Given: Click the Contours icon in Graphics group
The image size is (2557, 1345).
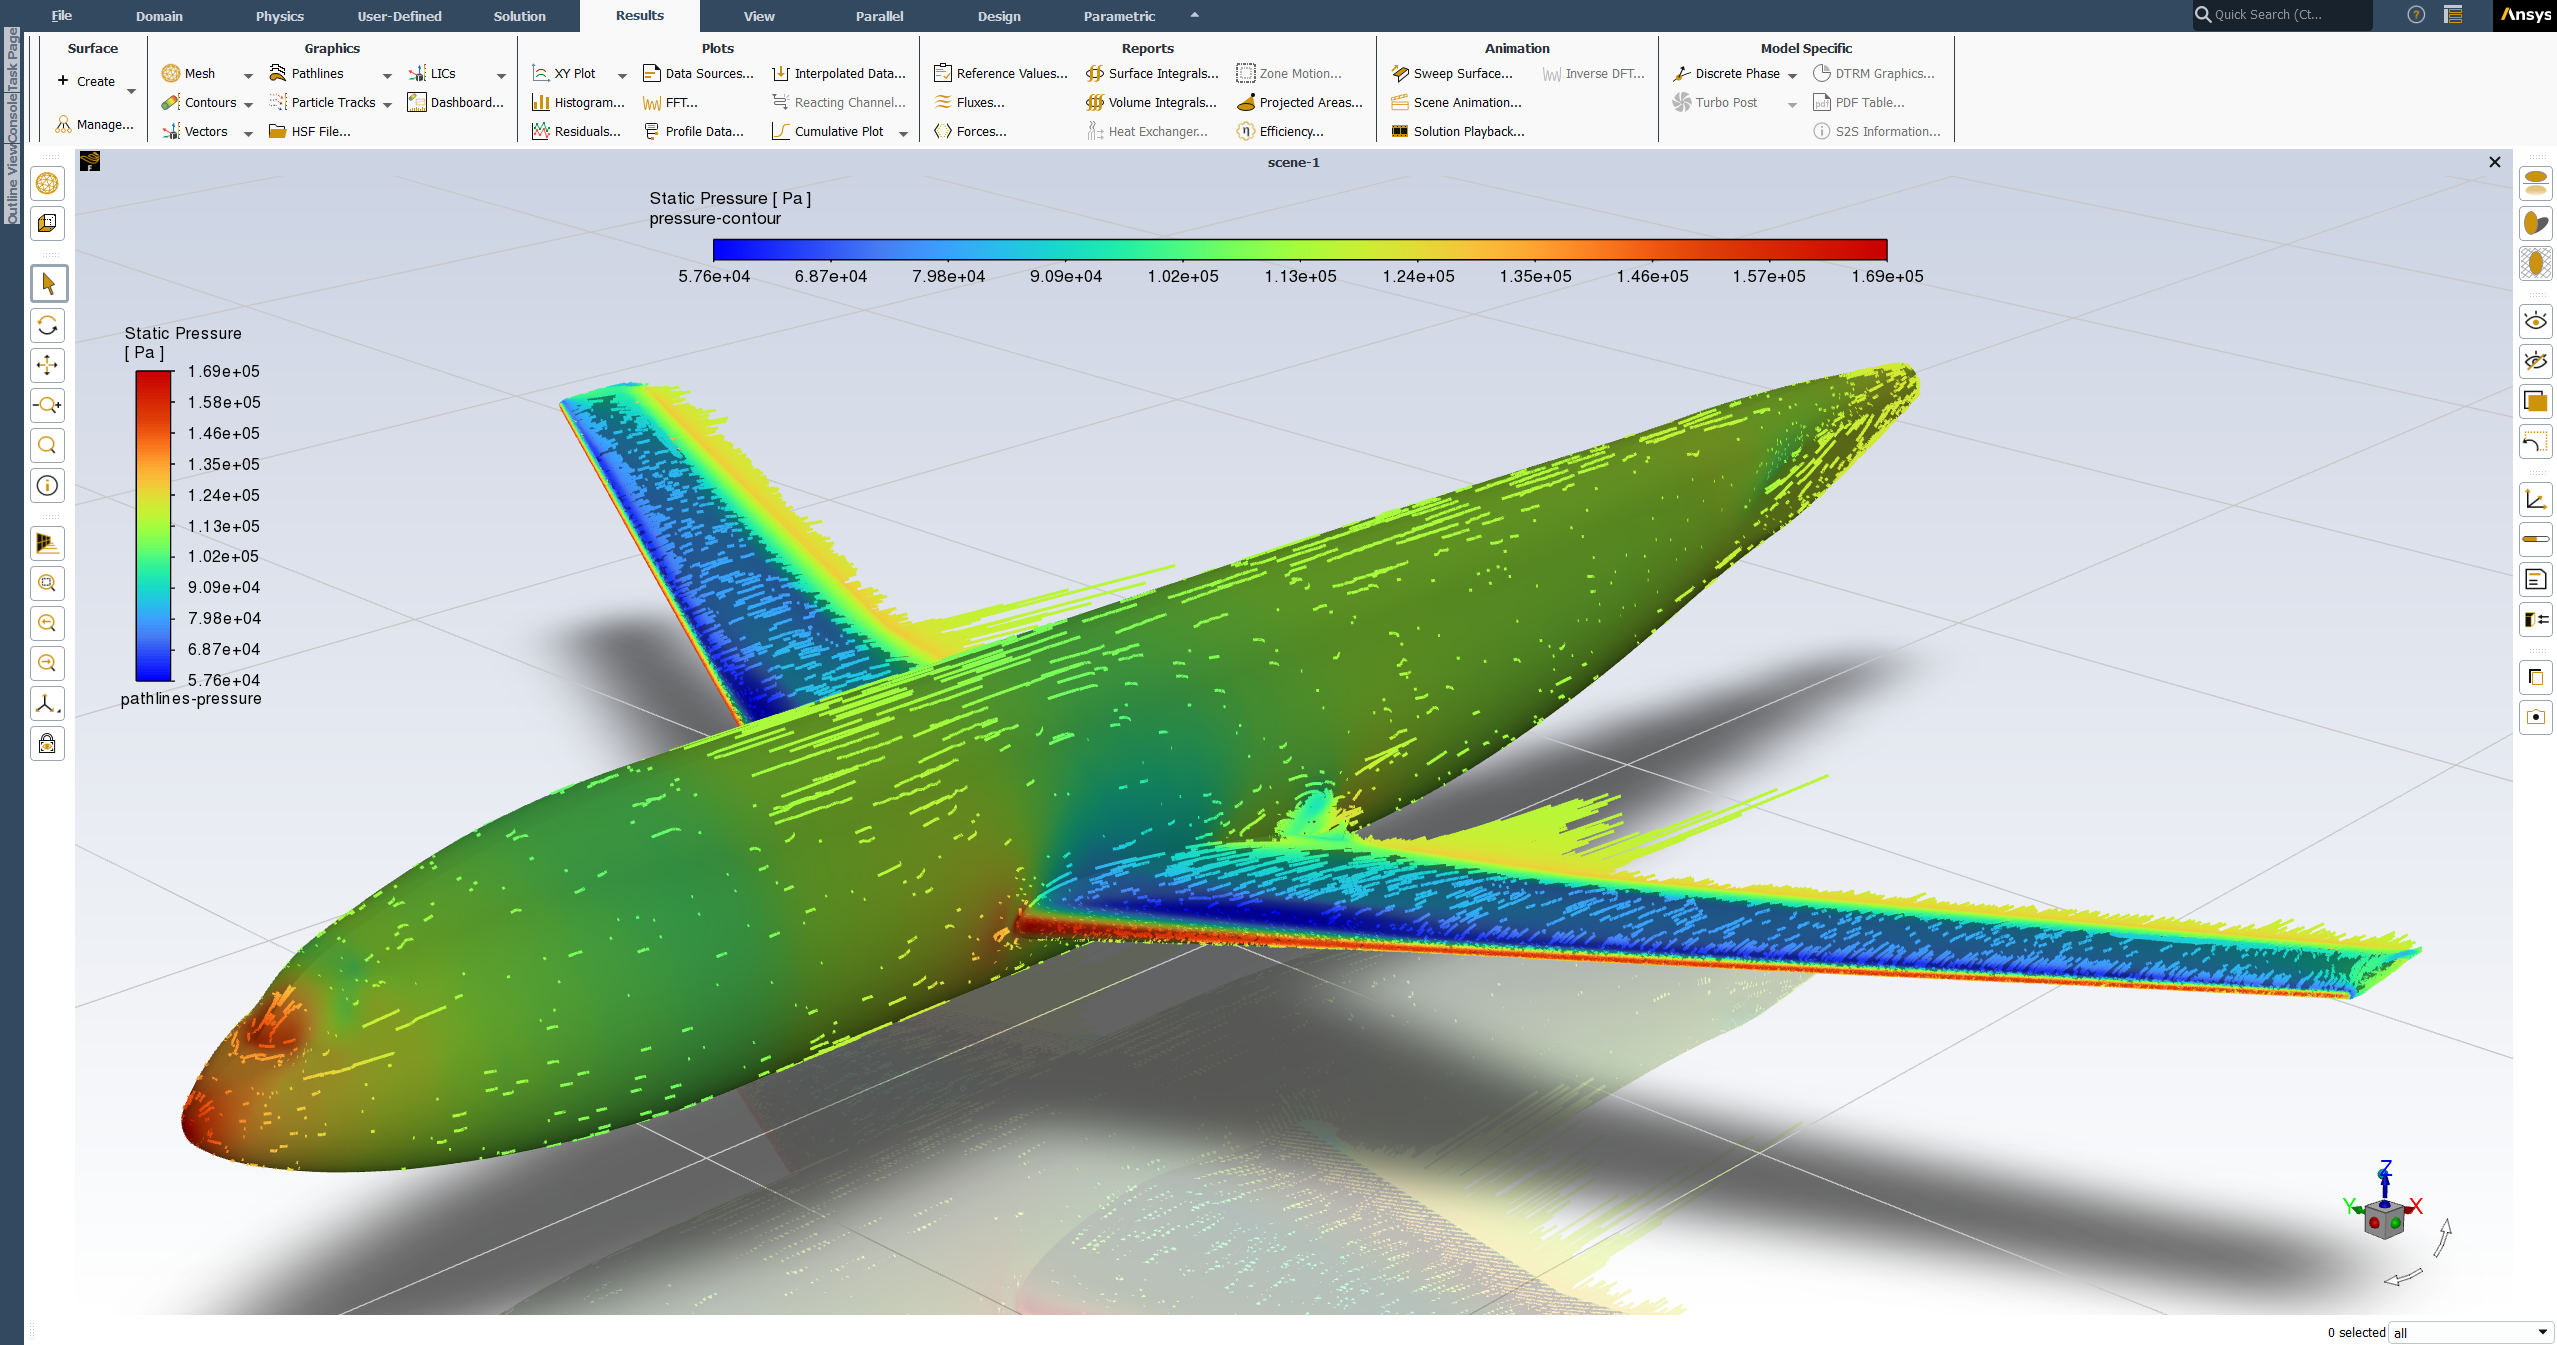Looking at the screenshot, I should [x=171, y=103].
